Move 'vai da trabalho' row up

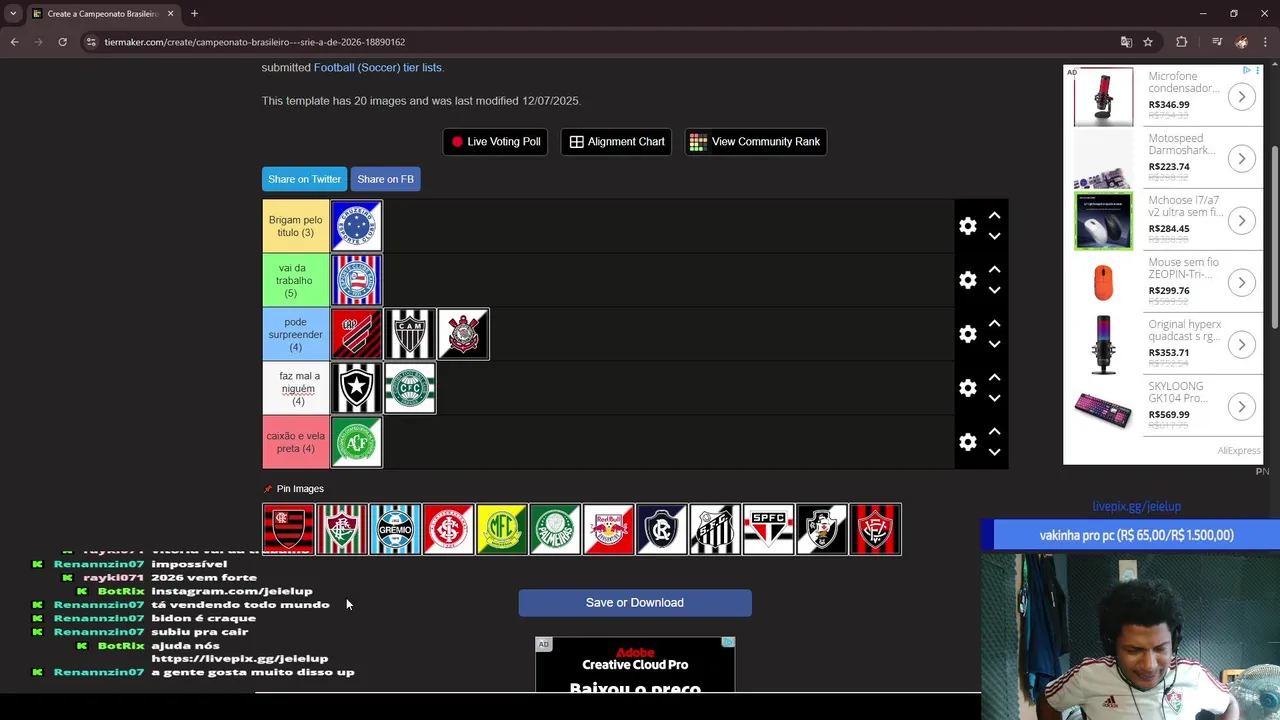[994, 269]
